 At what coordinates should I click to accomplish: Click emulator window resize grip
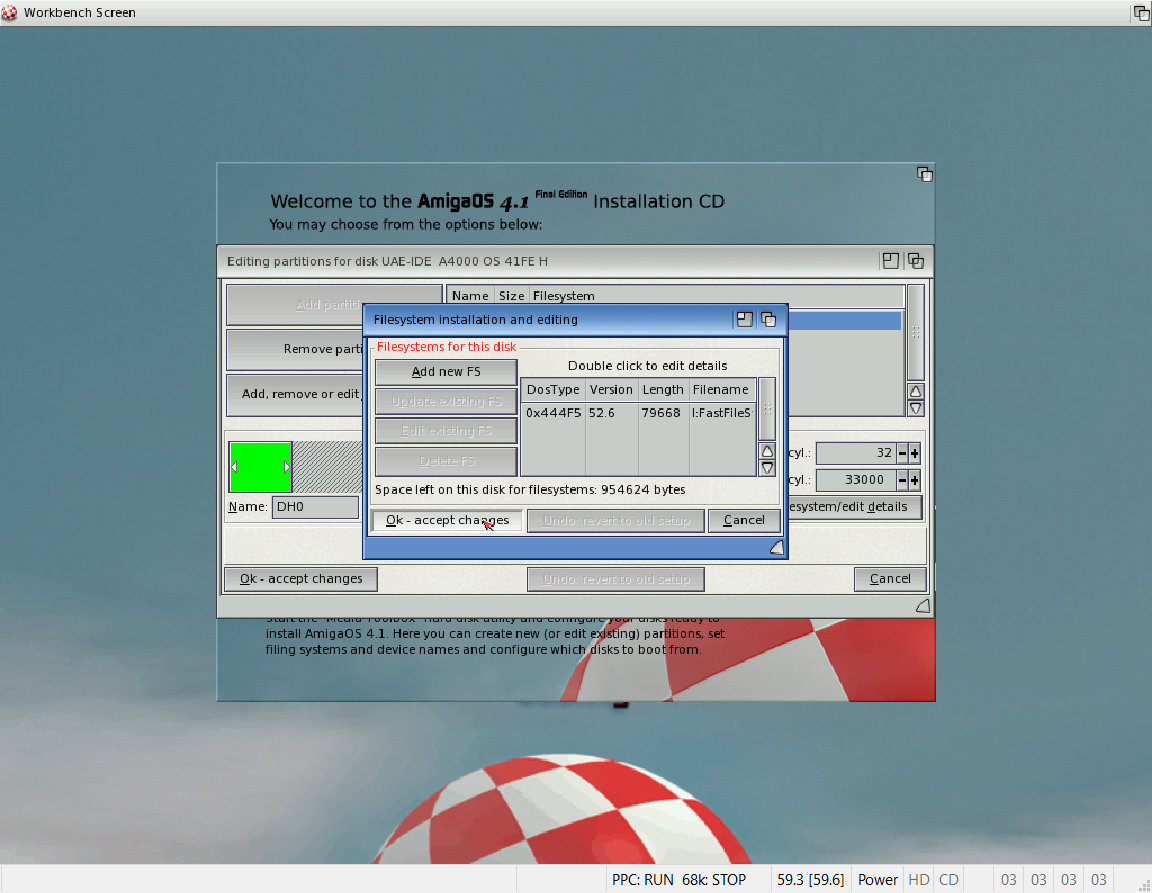[1144, 885]
